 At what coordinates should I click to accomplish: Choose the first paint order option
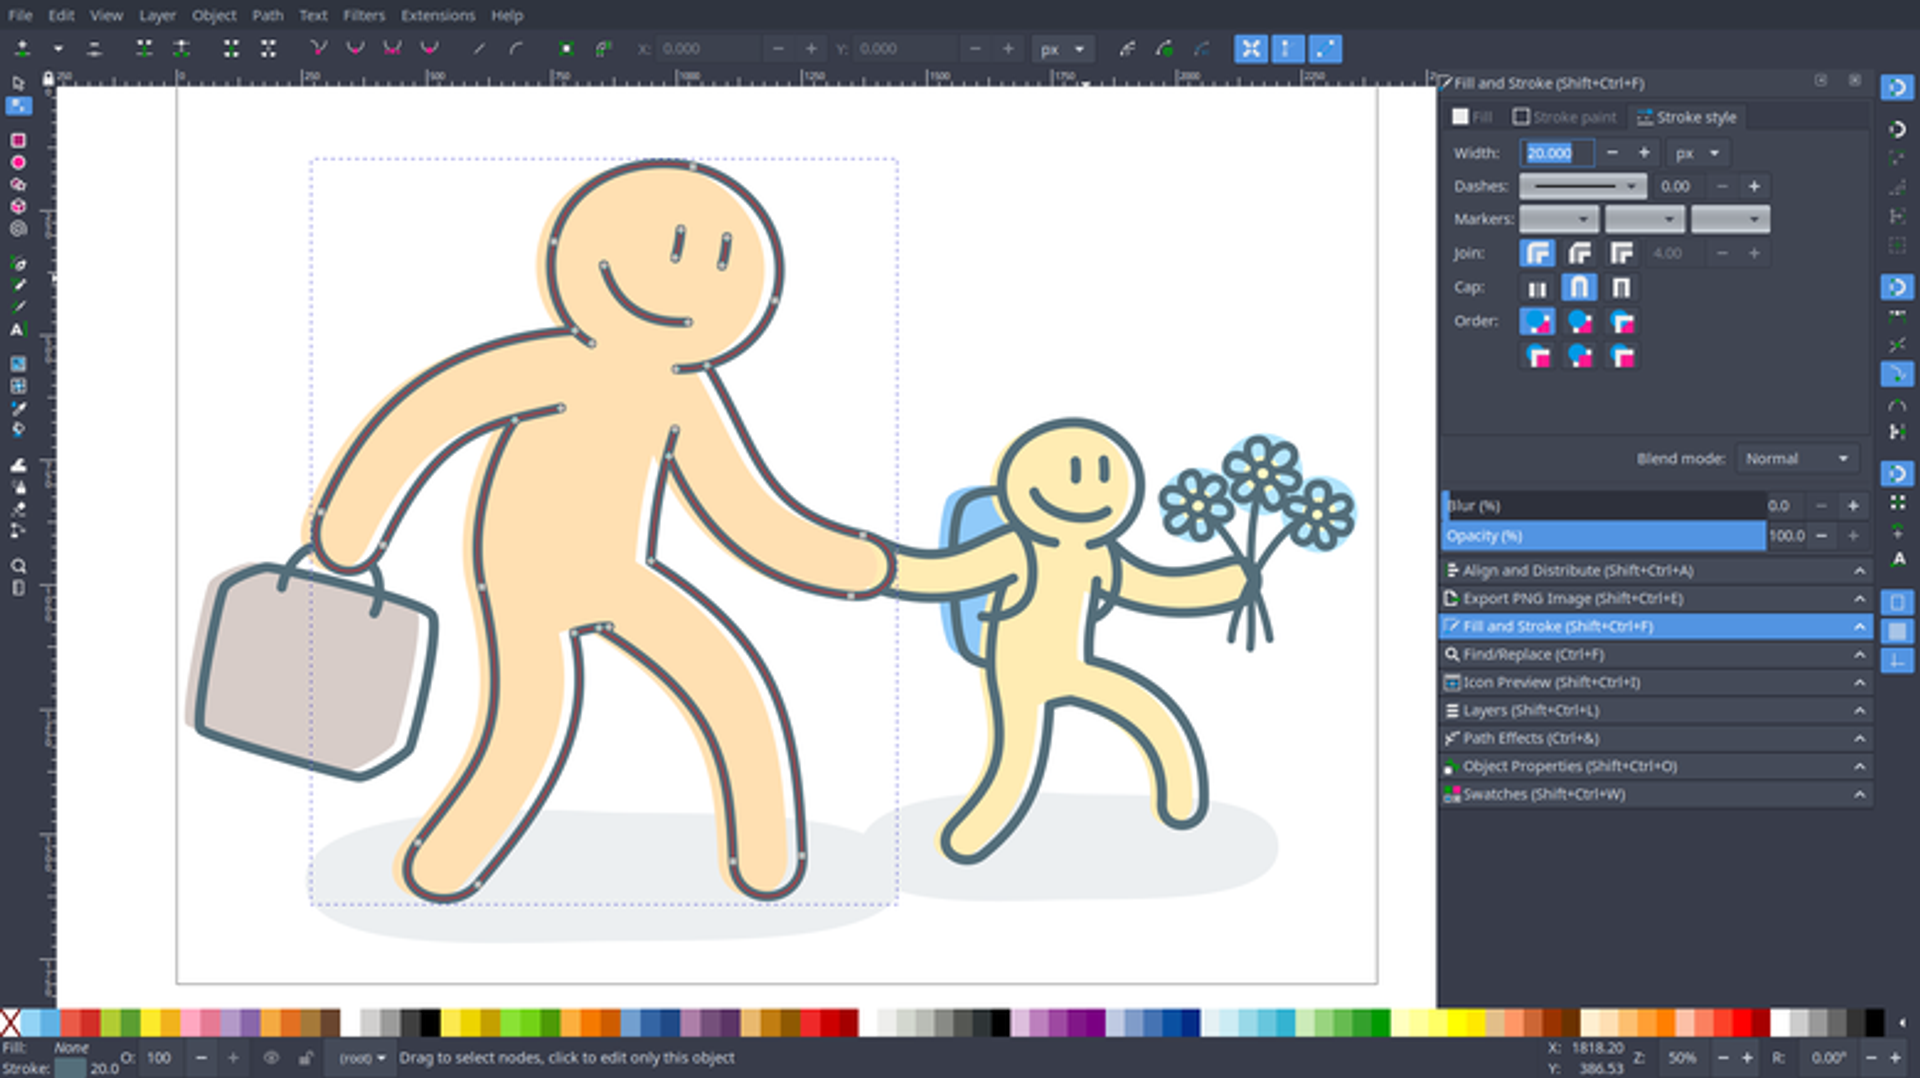click(1537, 322)
